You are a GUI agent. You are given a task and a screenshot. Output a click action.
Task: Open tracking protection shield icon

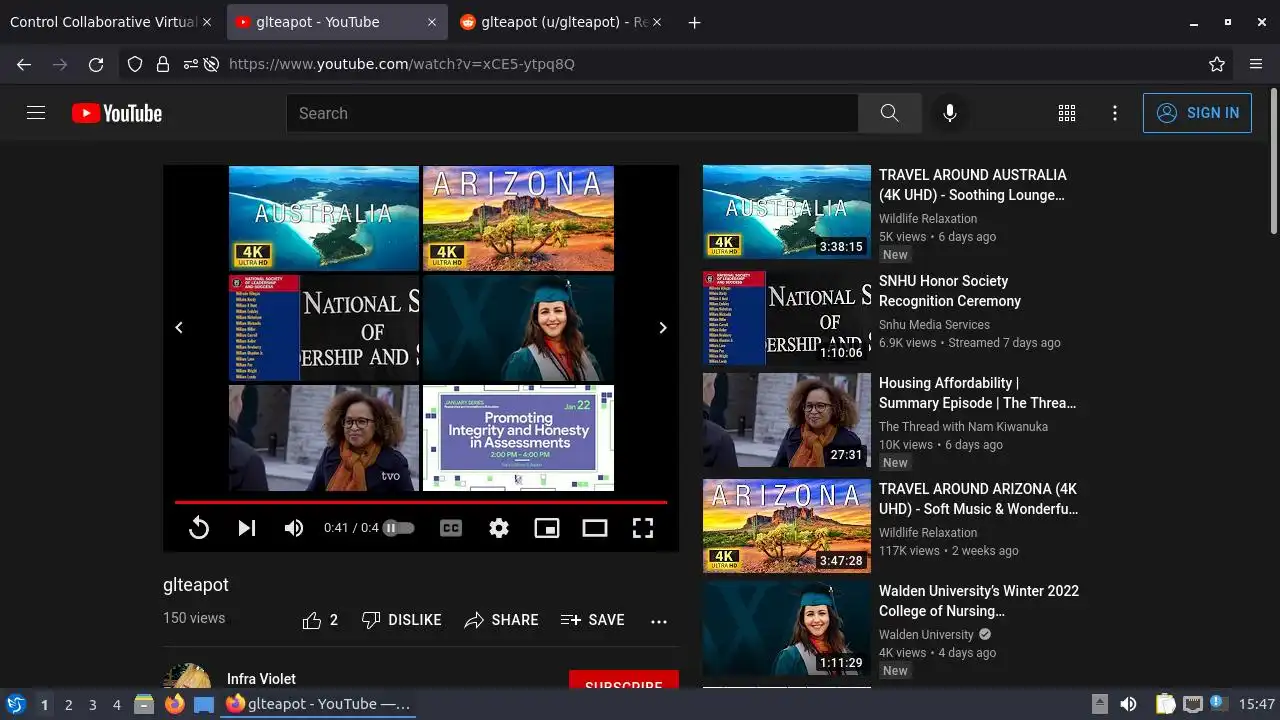tap(135, 64)
